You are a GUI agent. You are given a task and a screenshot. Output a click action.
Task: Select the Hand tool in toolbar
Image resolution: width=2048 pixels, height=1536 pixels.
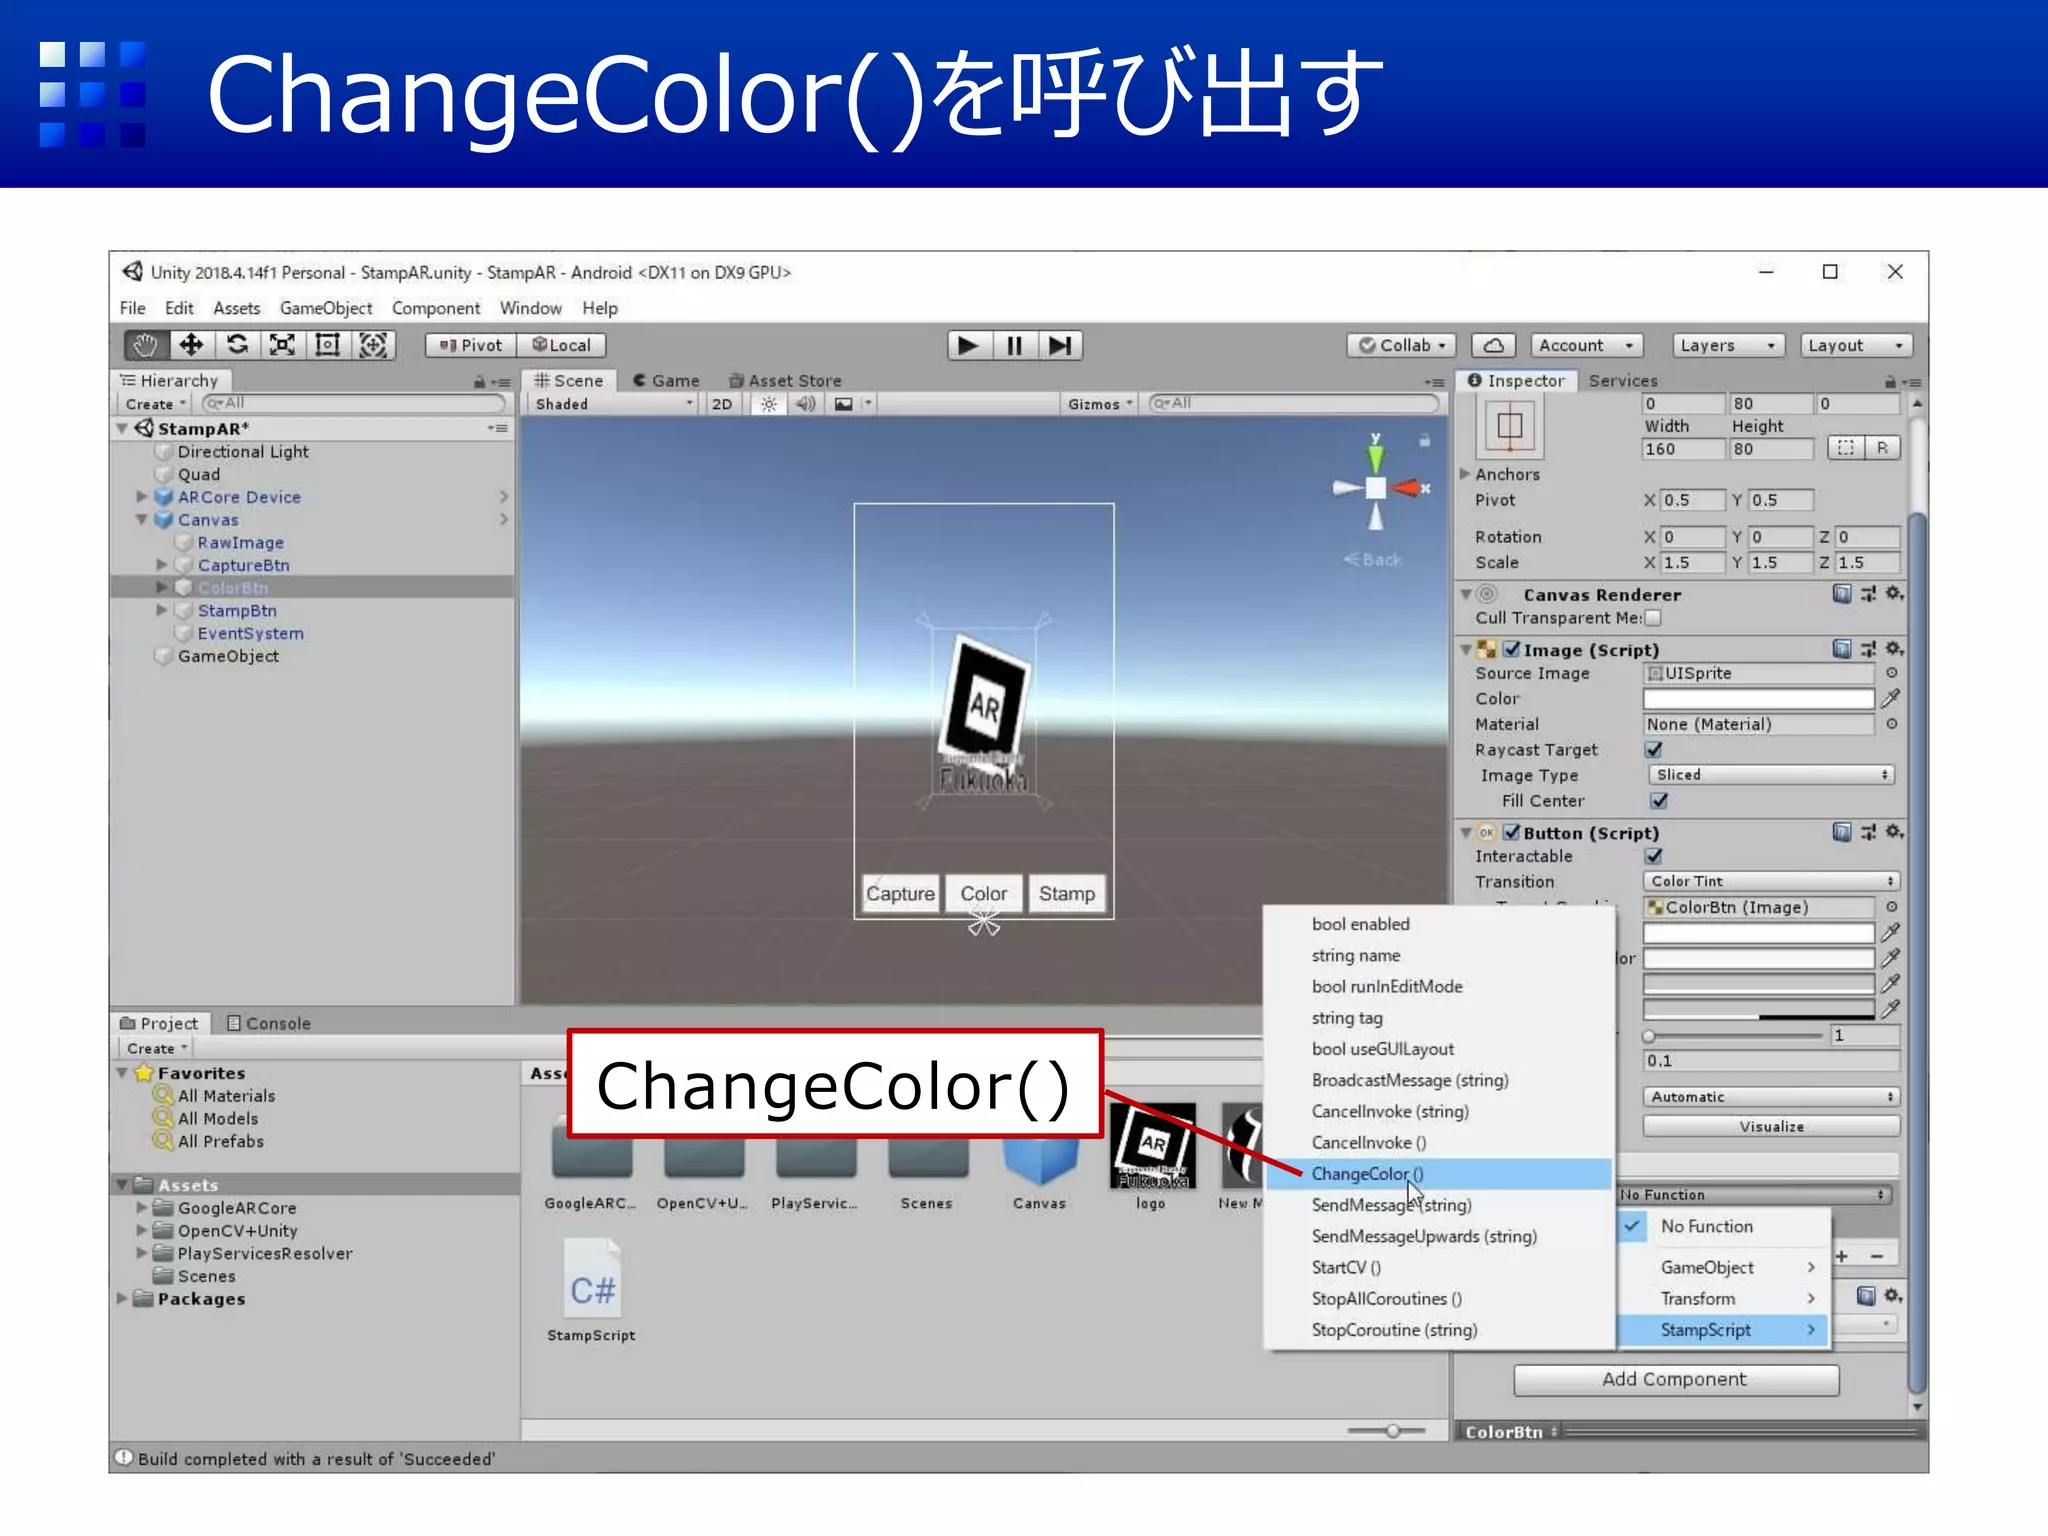coord(146,345)
